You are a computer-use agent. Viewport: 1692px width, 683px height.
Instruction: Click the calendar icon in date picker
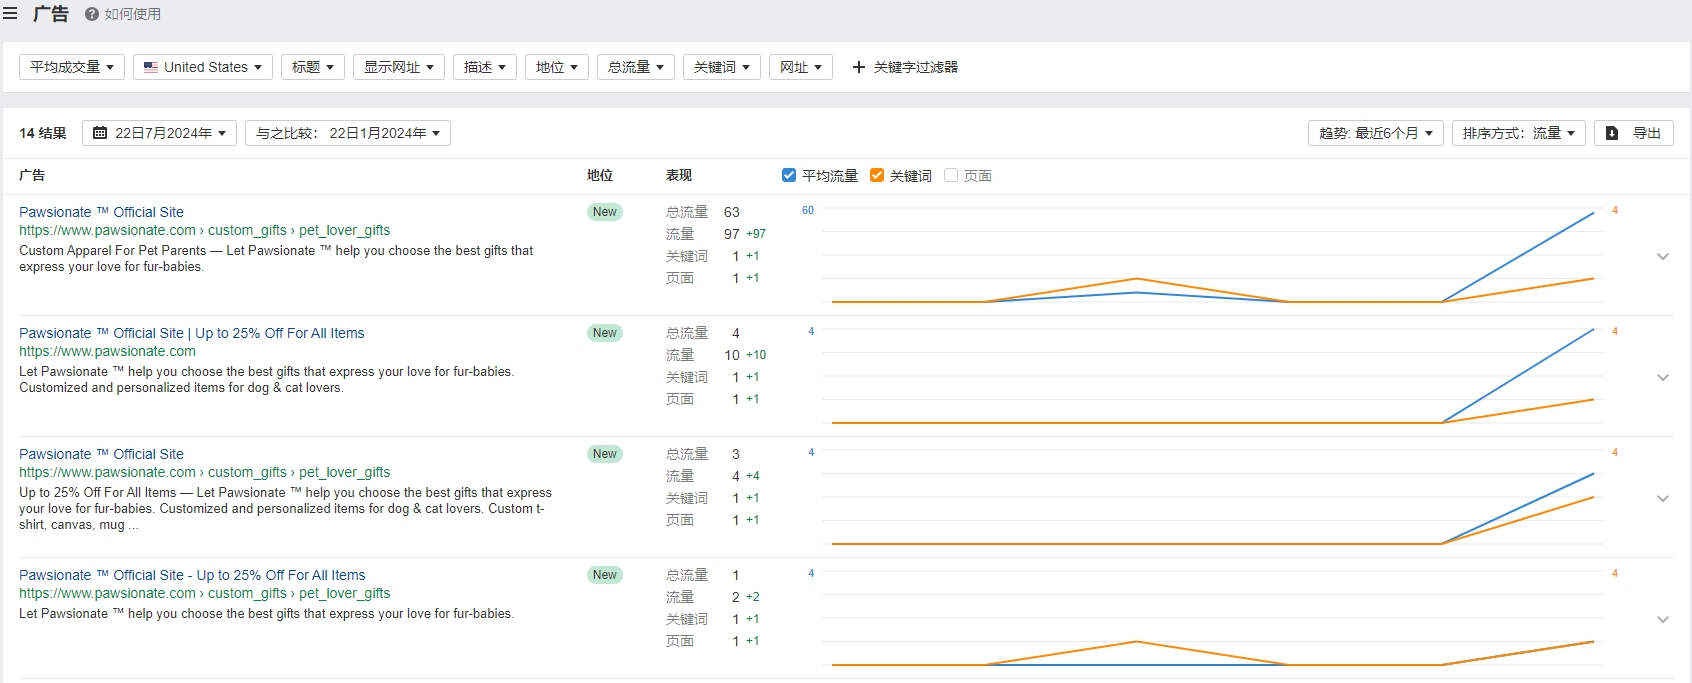100,133
